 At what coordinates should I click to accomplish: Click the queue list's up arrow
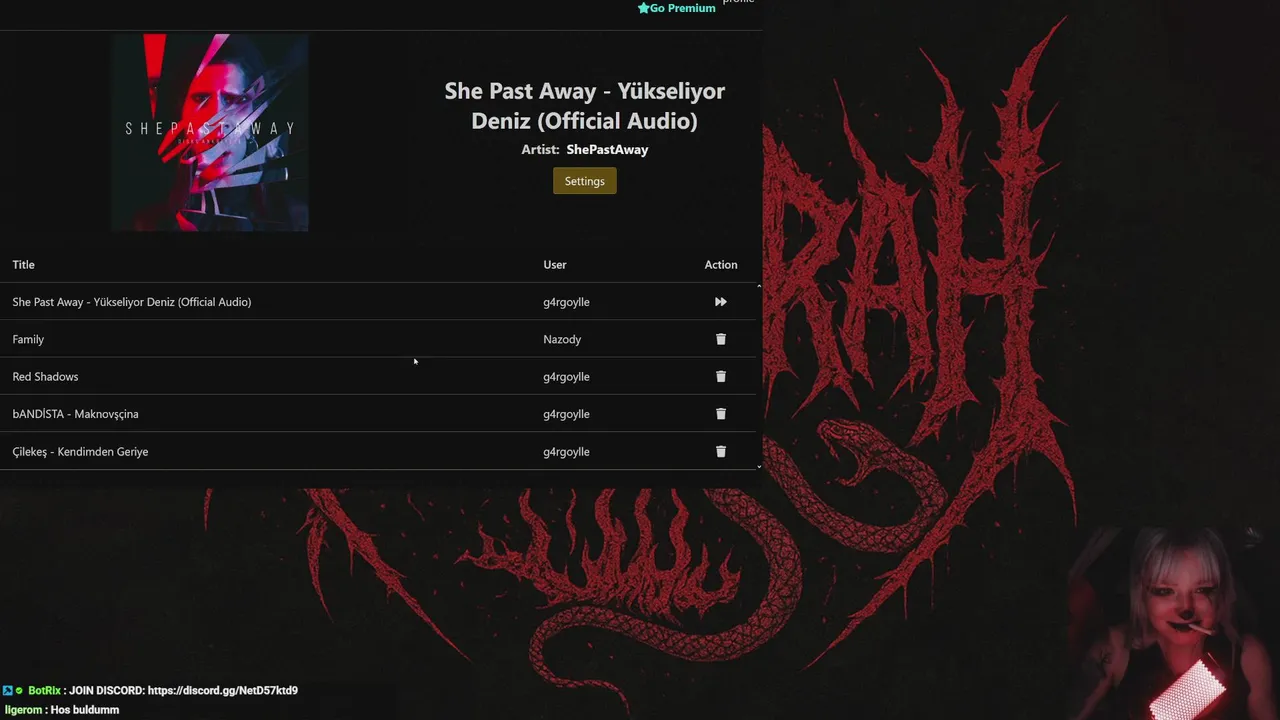(759, 287)
